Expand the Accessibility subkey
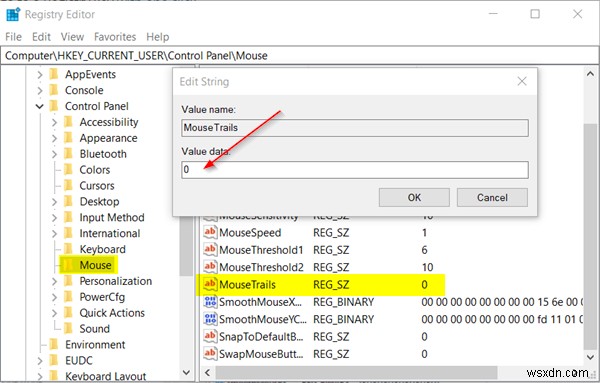 [x=54, y=122]
